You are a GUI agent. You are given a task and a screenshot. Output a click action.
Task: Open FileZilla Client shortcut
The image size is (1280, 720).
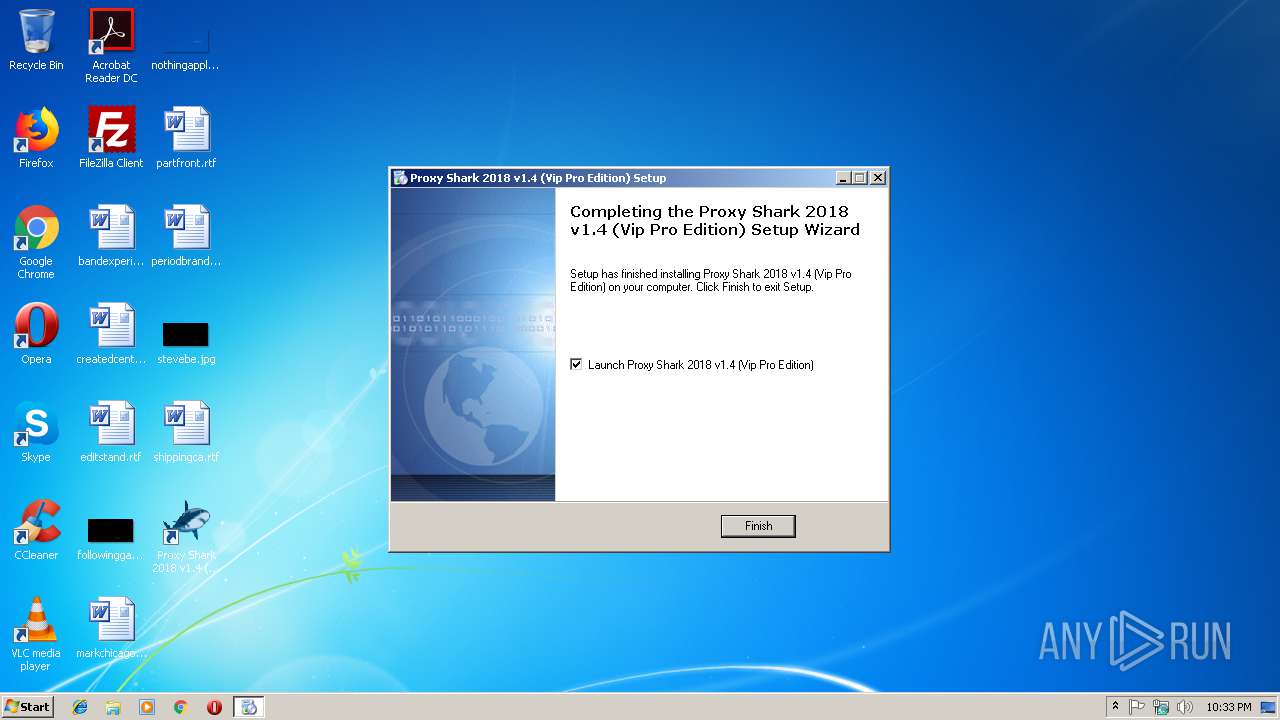tap(111, 138)
